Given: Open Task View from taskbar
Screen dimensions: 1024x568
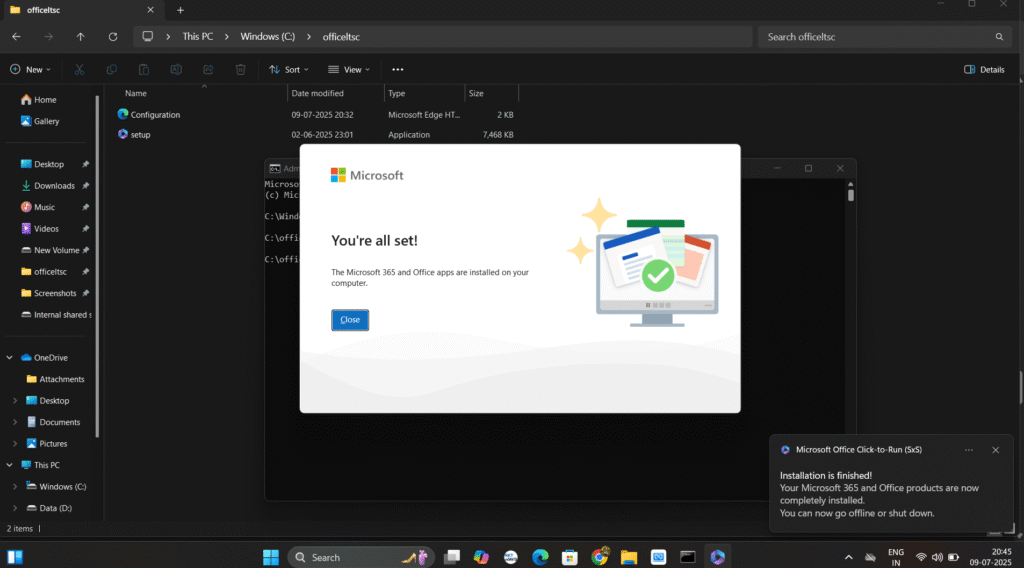Looking at the screenshot, I should click(451, 557).
